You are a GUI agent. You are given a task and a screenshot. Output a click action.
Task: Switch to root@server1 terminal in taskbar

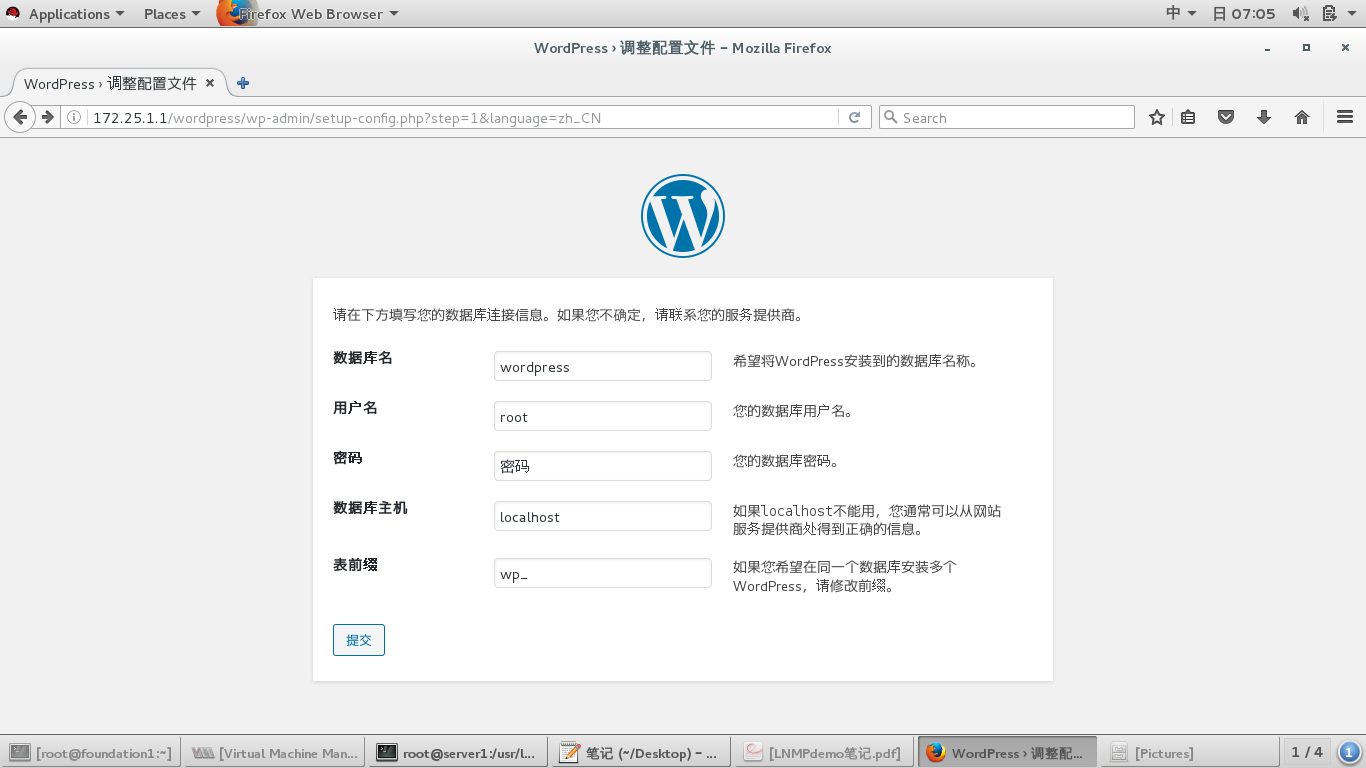tap(458, 753)
